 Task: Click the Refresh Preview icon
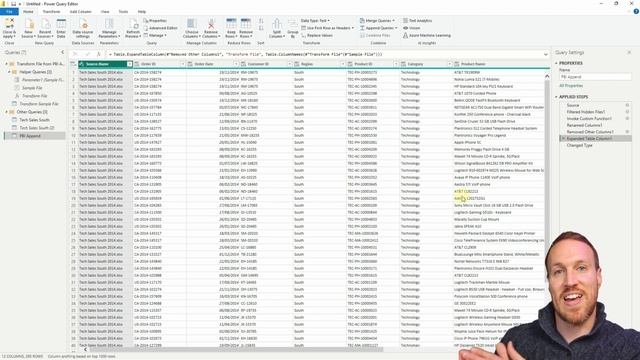133,28
